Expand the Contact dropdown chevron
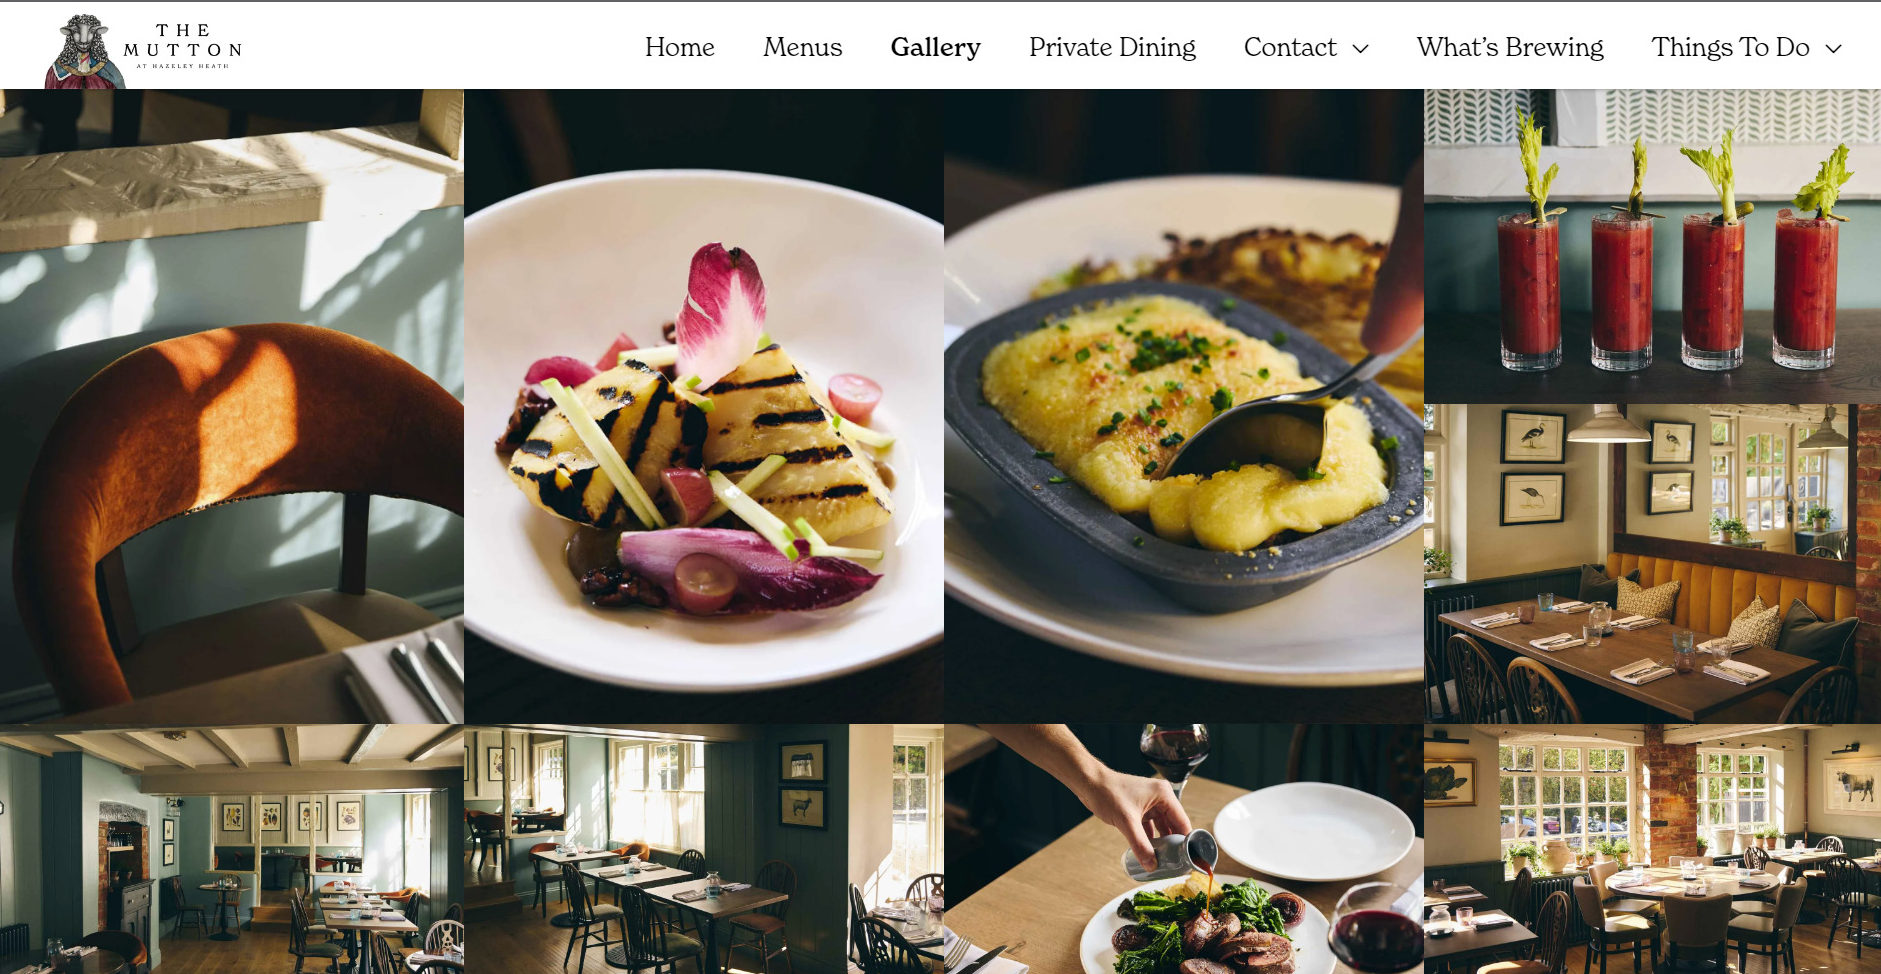Viewport: 1881px width, 974px height. [1360, 49]
